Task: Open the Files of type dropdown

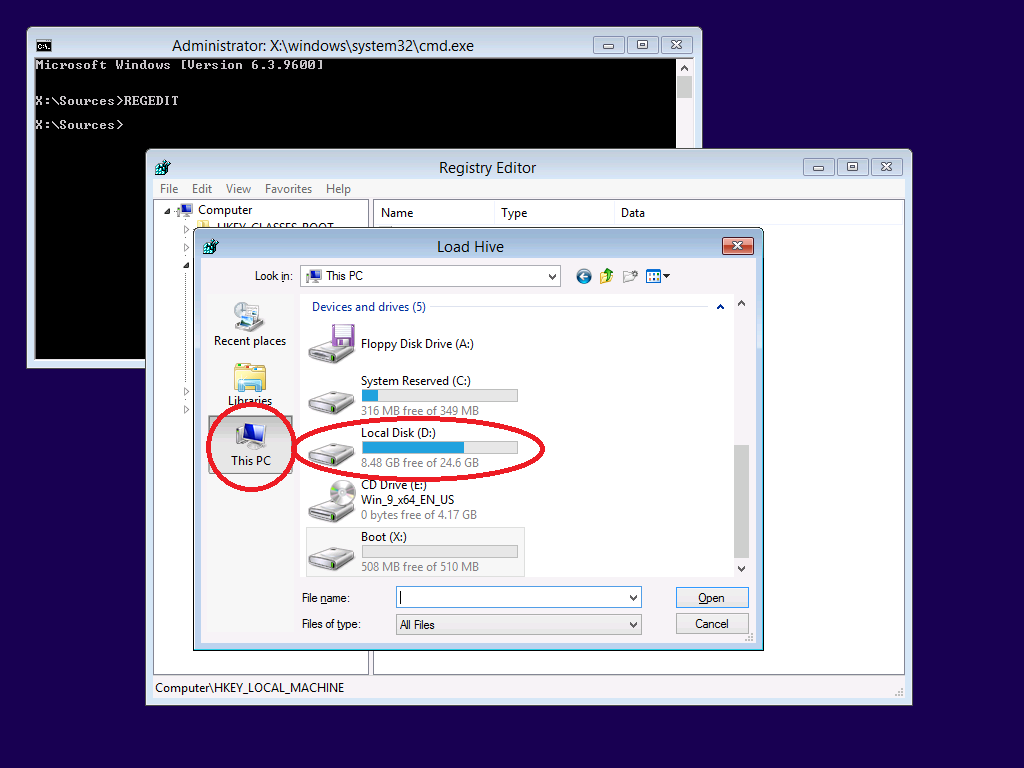Action: pos(632,624)
